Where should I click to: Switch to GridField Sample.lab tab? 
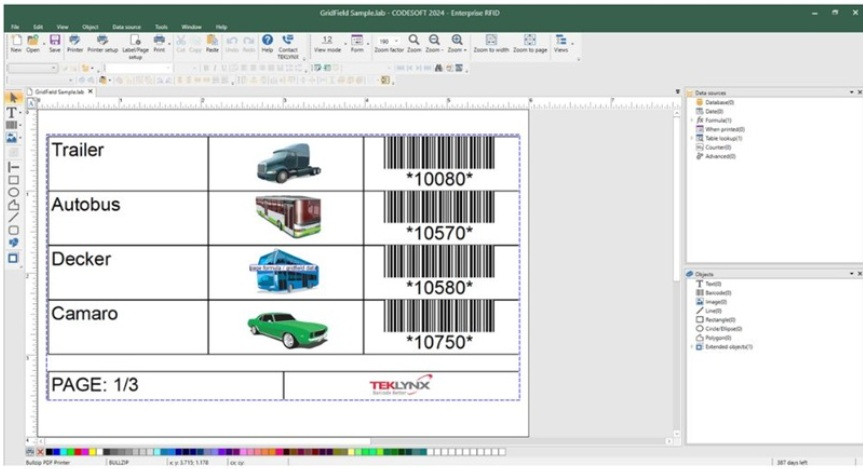coord(59,92)
